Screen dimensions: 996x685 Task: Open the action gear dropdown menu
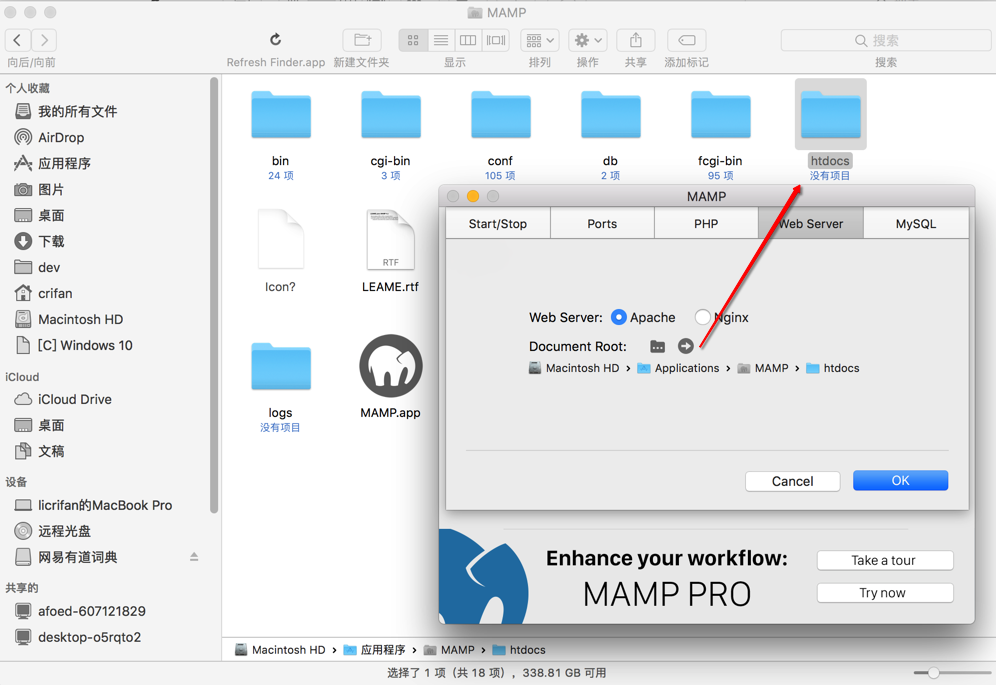(x=588, y=41)
